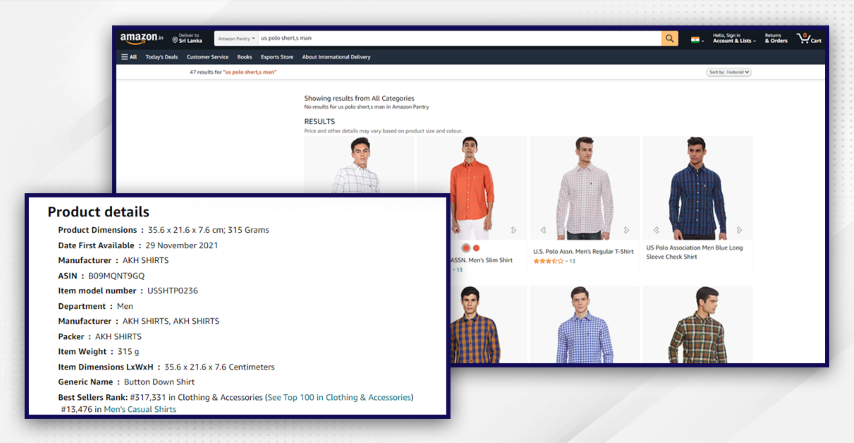The image size is (854, 443).
Task: Click the Amazon.in logo
Action: point(142,38)
